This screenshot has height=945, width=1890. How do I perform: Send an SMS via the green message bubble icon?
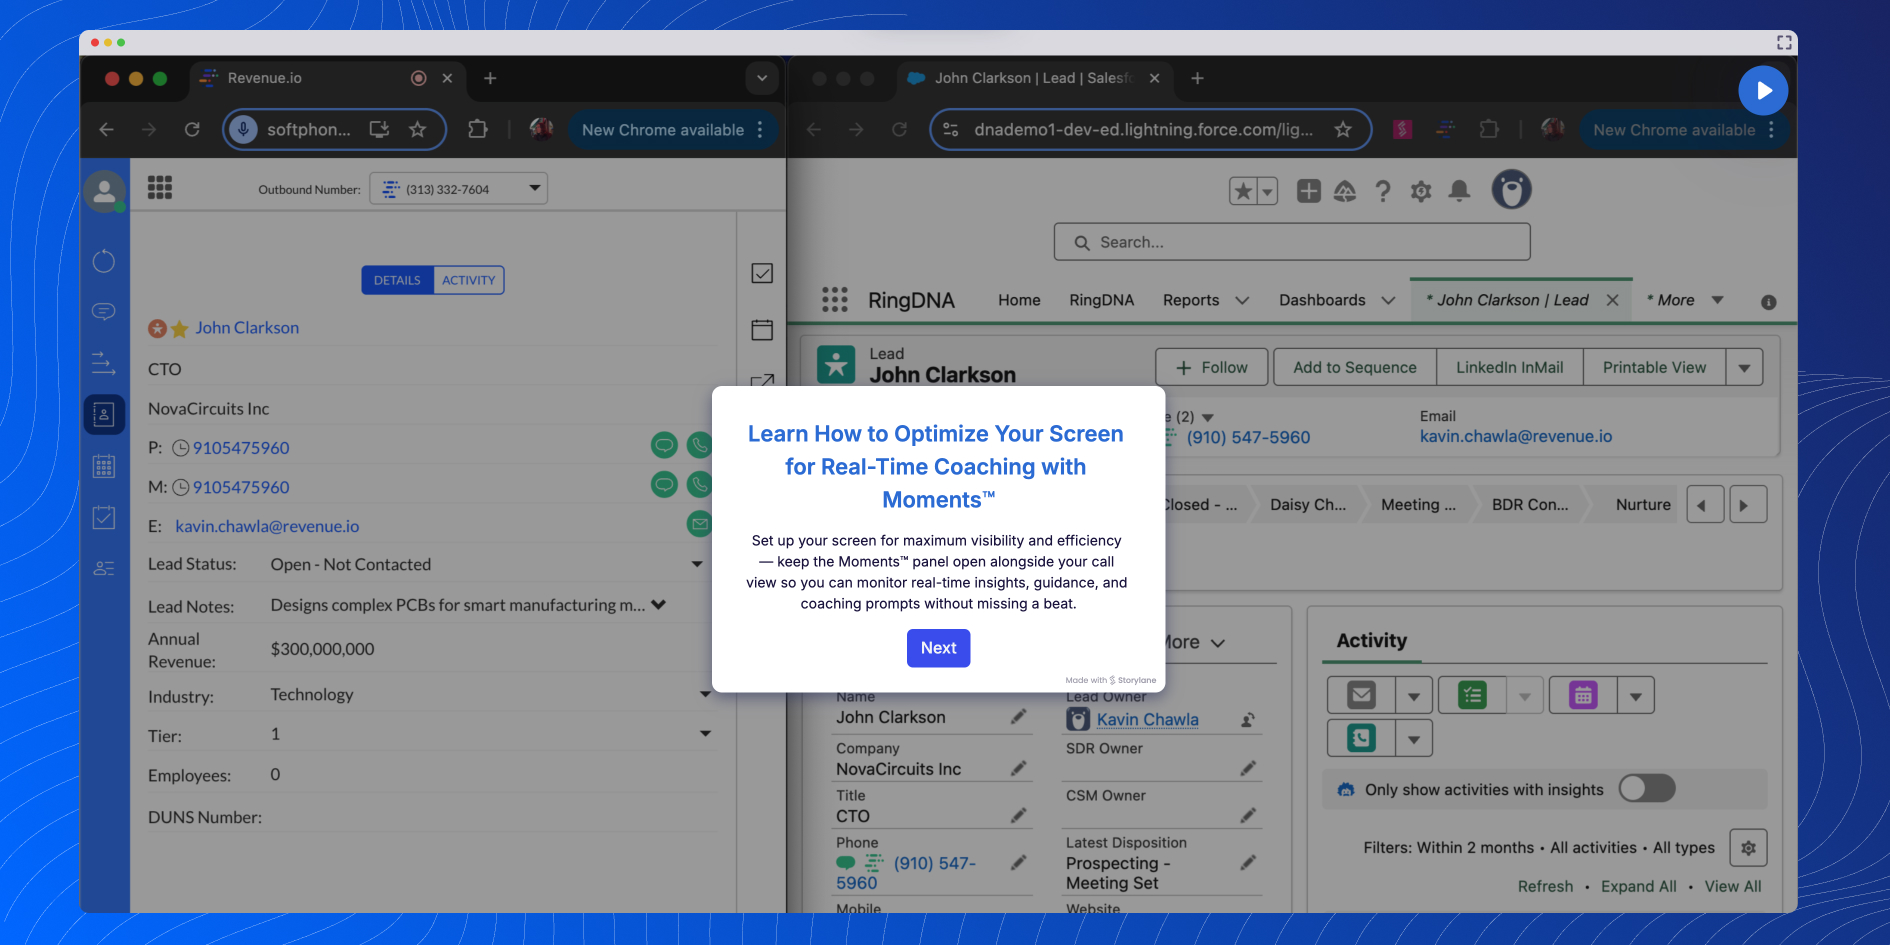[664, 445]
